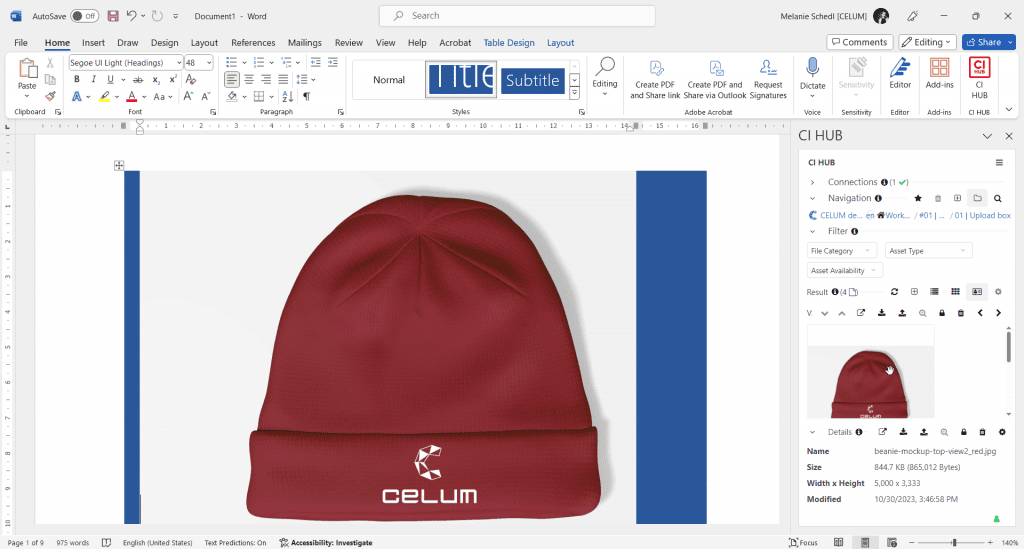Toggle show paragraph marks
This screenshot has height=549, width=1024.
click(306, 97)
